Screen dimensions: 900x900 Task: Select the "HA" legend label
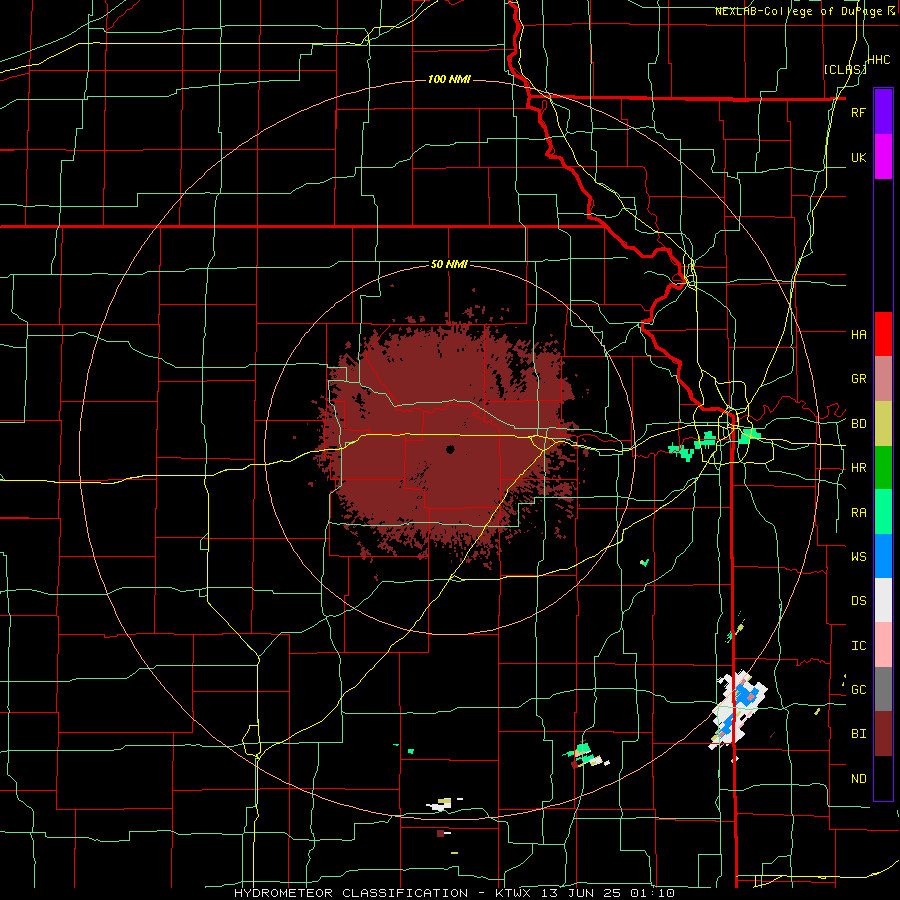pos(858,335)
